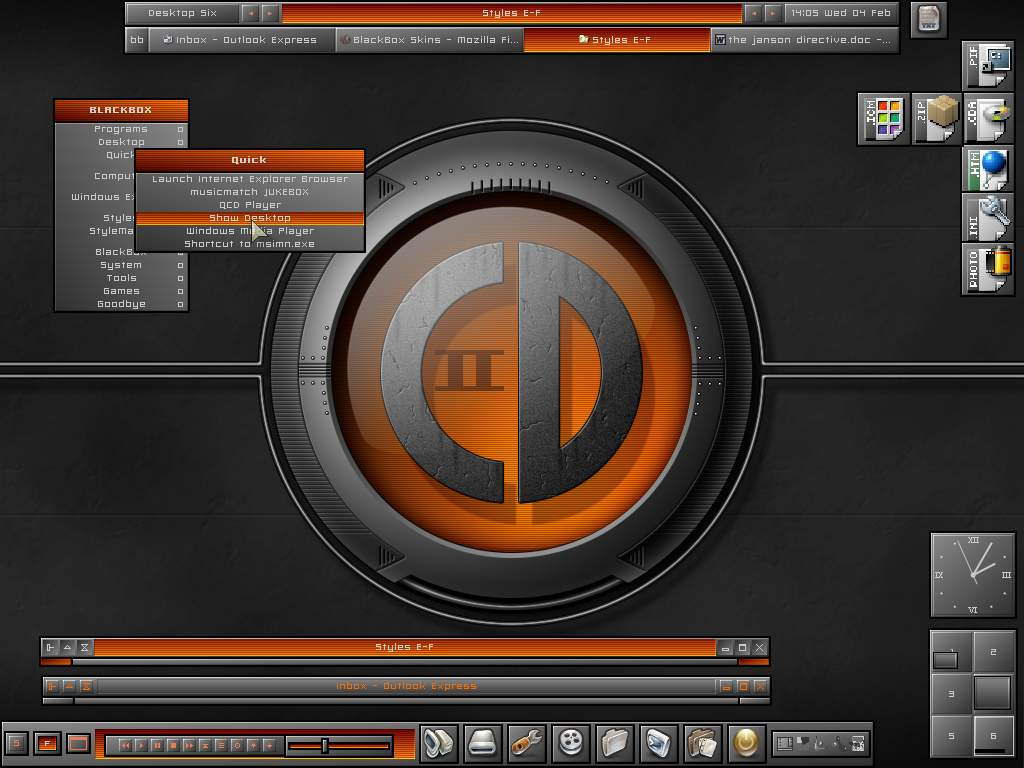Expand the System submenu
Image resolution: width=1024 pixels, height=768 pixels.
click(121, 265)
